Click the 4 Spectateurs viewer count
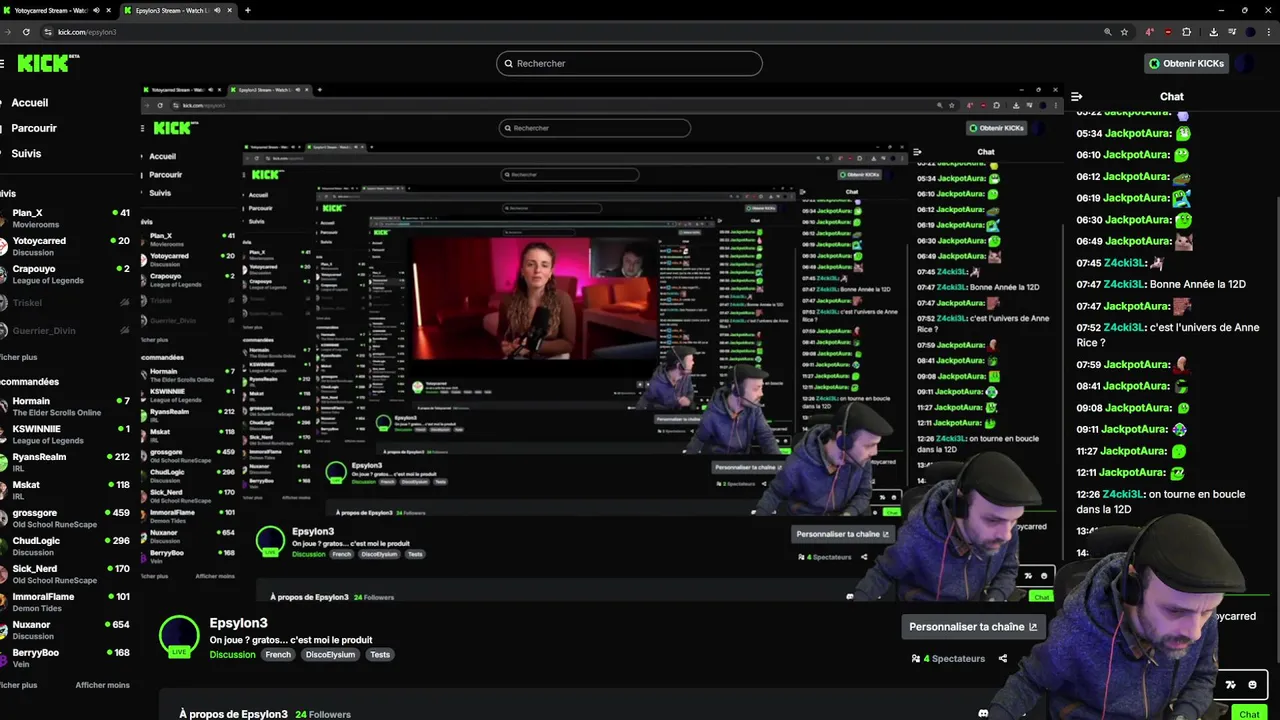Screen dimensions: 1280x720 [x=948, y=659]
